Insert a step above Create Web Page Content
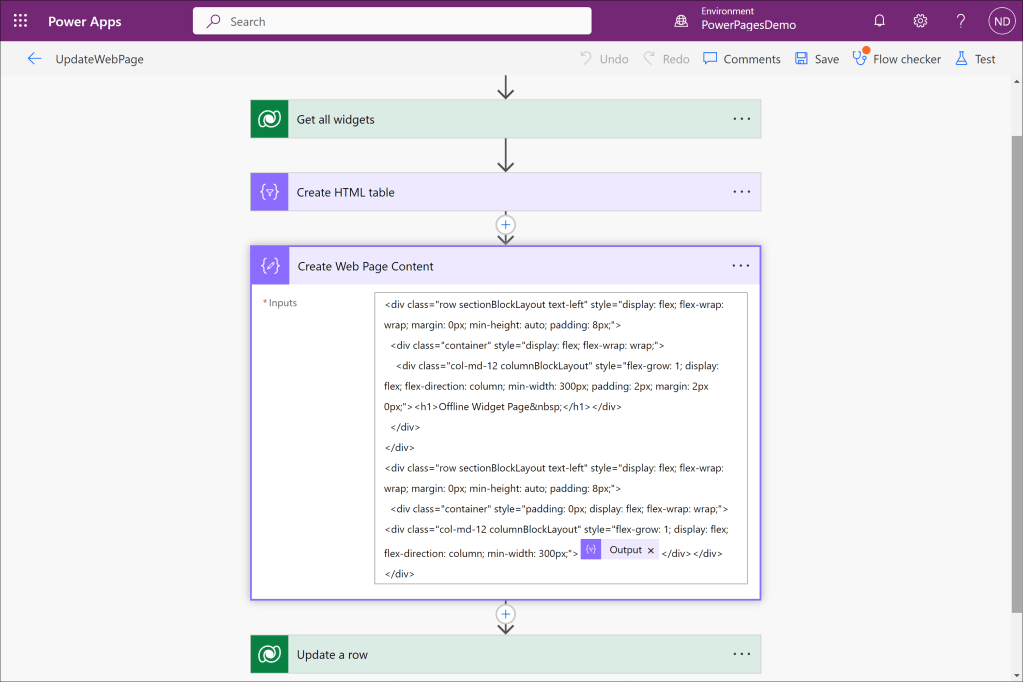Image resolution: width=1023 pixels, height=682 pixels. (x=506, y=225)
